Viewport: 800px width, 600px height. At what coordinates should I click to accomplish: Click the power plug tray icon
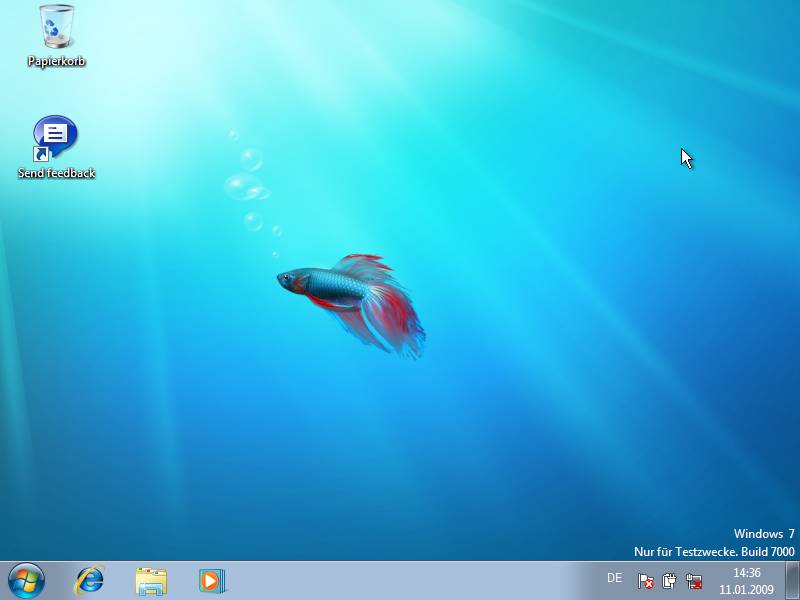pos(669,581)
